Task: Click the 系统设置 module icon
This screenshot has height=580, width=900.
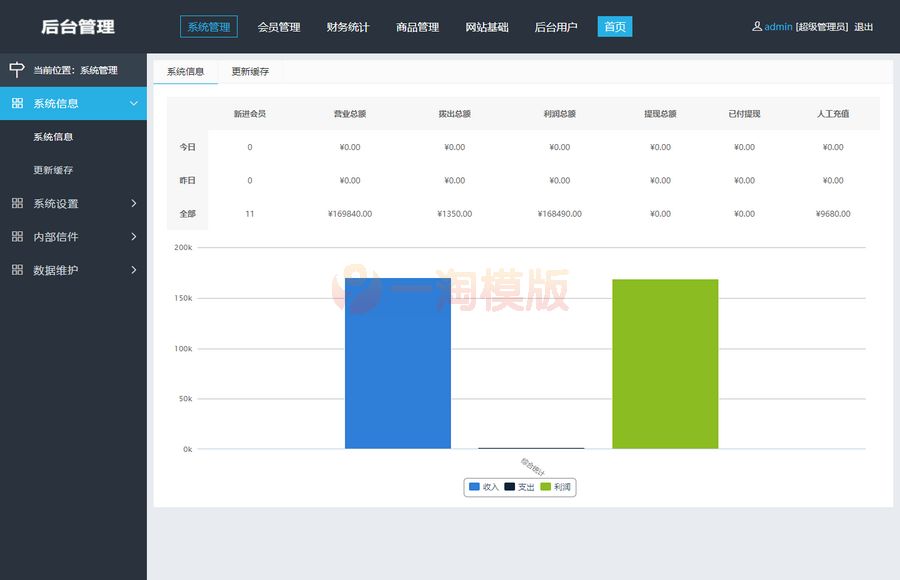Action: (15, 203)
